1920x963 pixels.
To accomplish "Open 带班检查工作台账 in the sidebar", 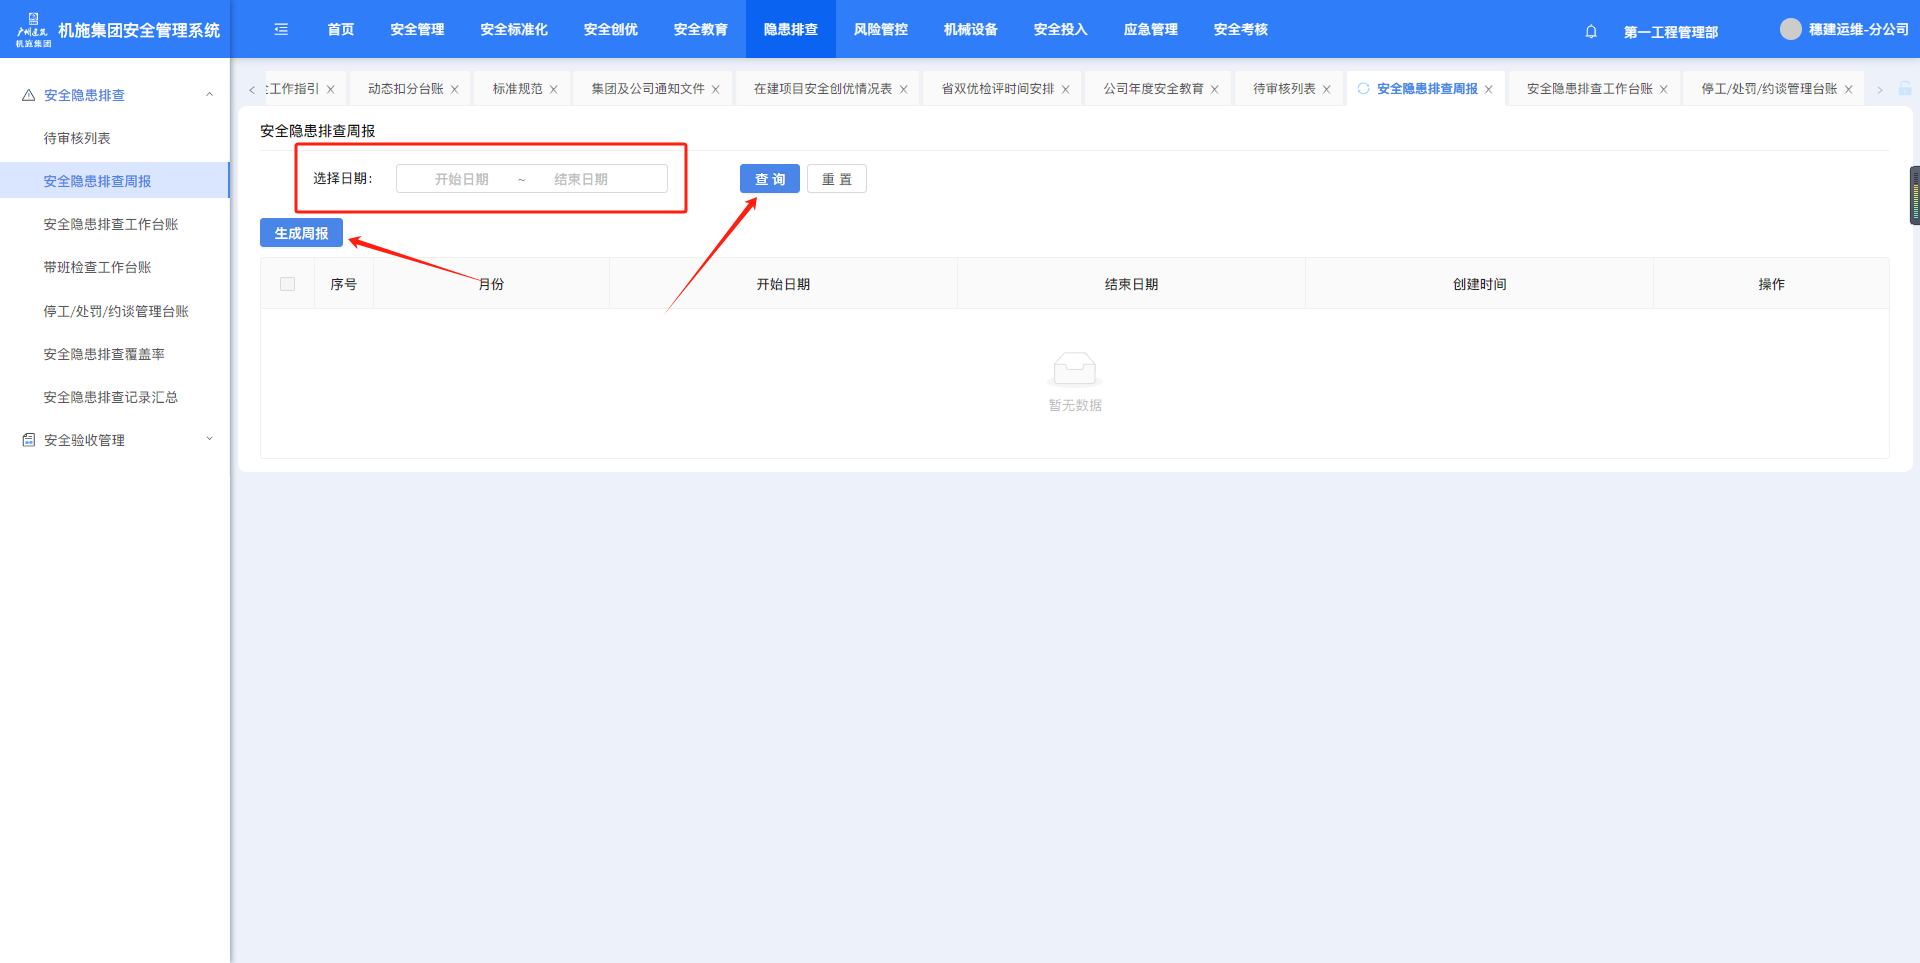I will 97,267.
